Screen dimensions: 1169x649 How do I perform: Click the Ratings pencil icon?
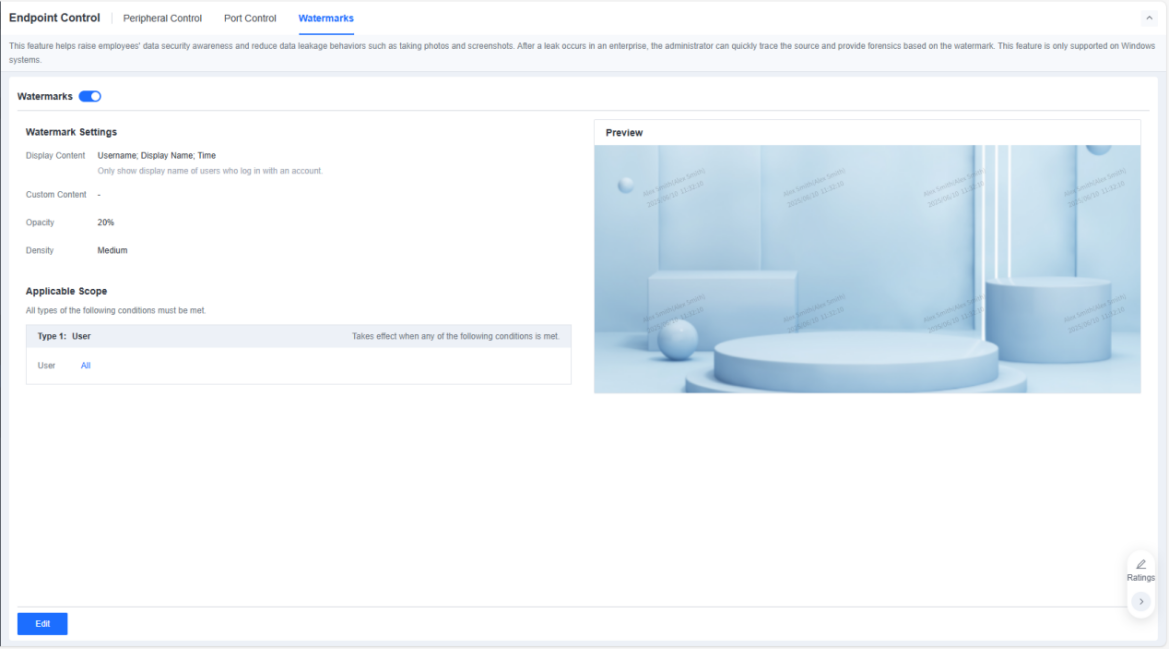click(x=1141, y=564)
